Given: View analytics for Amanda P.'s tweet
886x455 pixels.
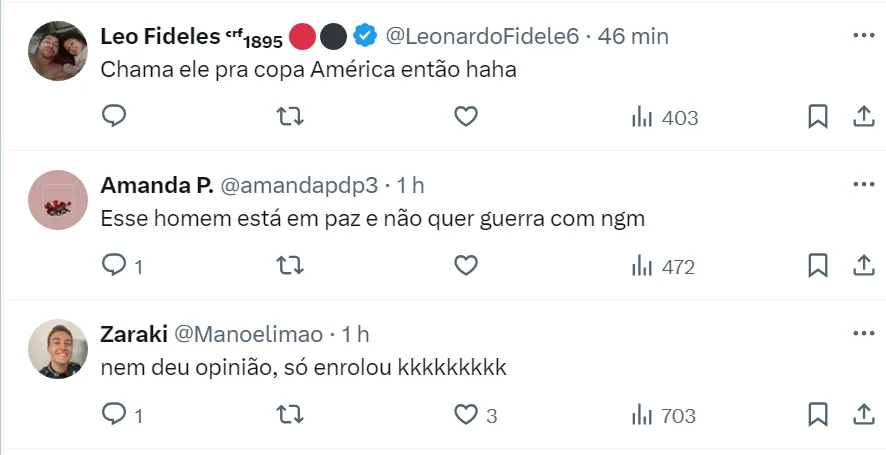Looking at the screenshot, I should pyautogui.click(x=663, y=267).
